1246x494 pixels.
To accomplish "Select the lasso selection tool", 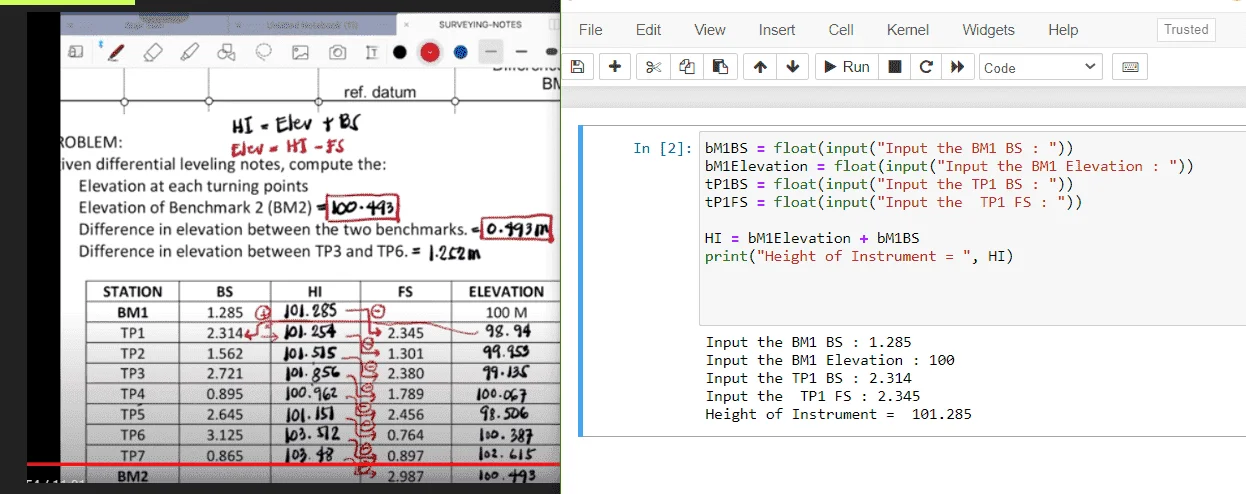I will coord(264,51).
